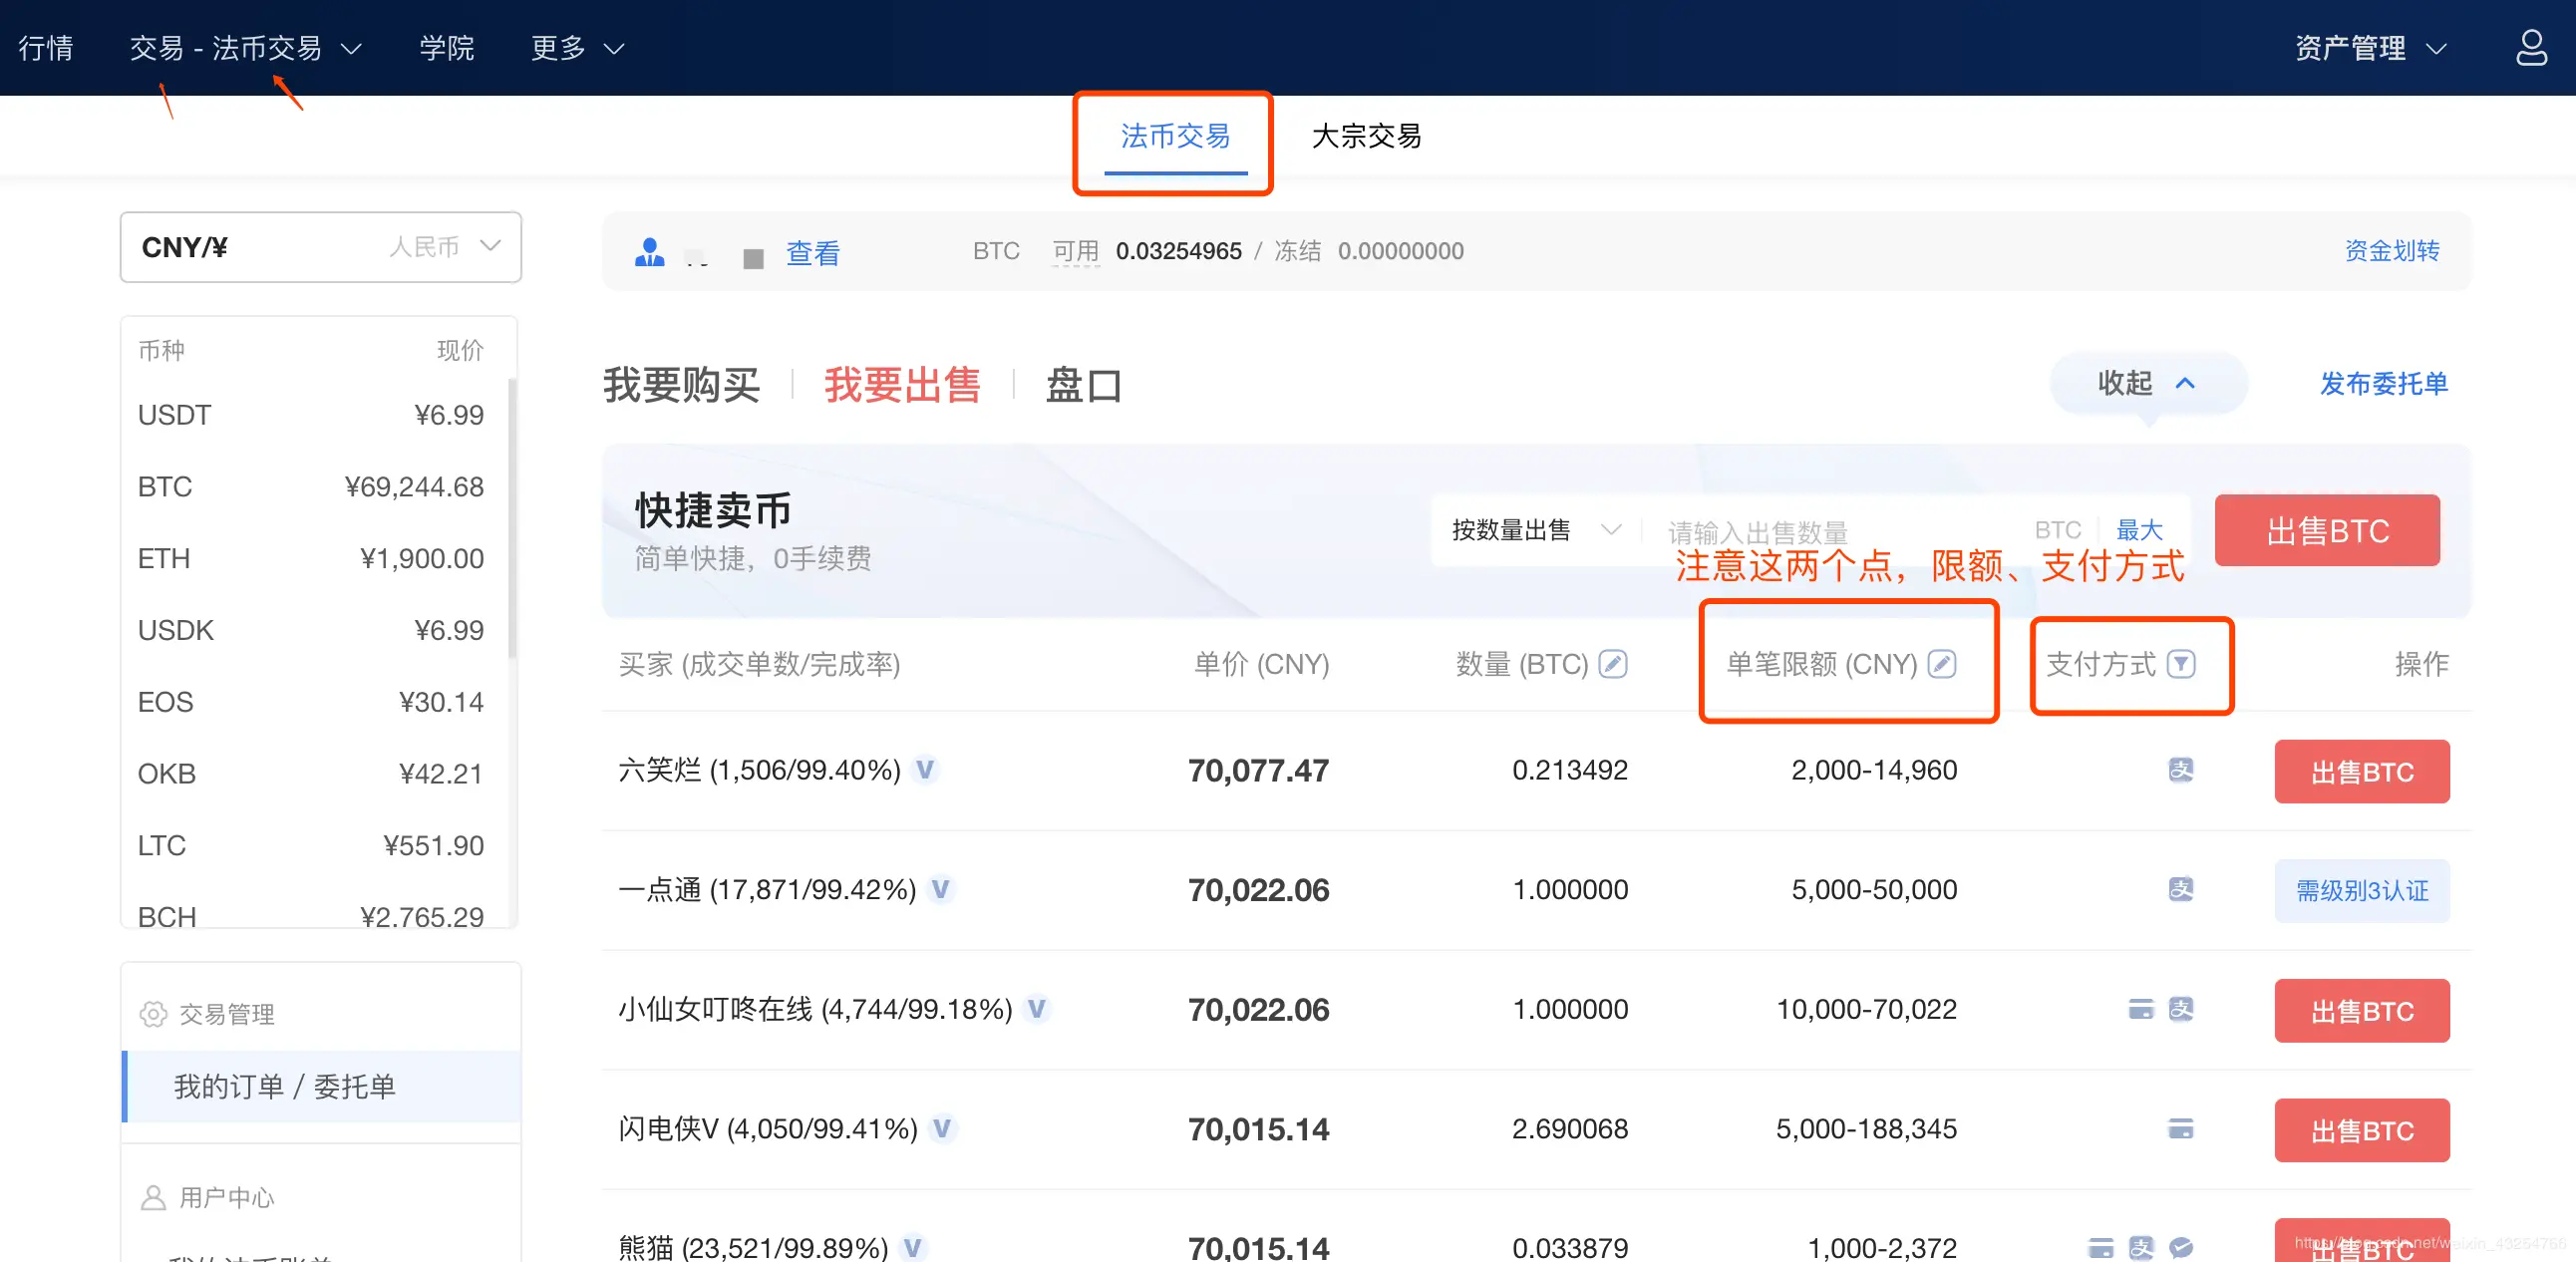Screen dimensions: 2576x1262
Task: Switch to the 大宗交易 tab
Action: coord(1365,136)
